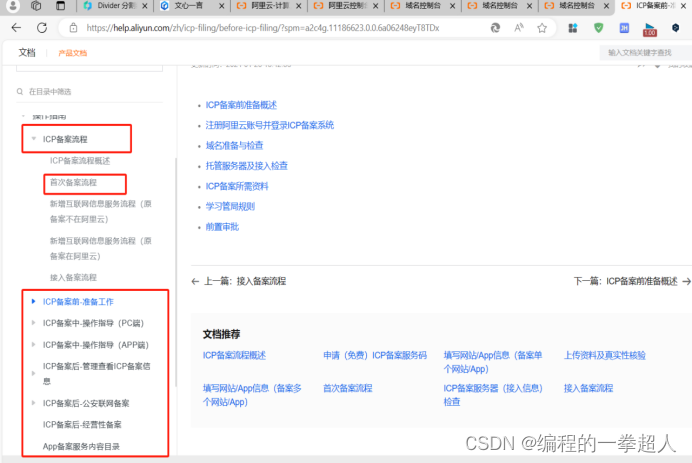Open the blue JH extension icon

(x=624, y=28)
